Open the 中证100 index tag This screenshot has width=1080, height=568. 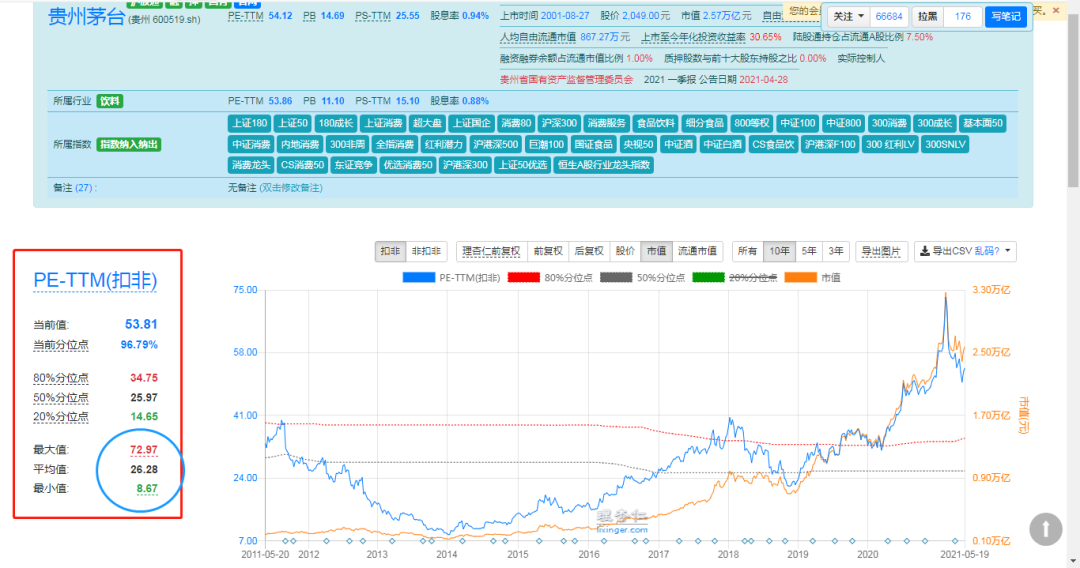(797, 123)
